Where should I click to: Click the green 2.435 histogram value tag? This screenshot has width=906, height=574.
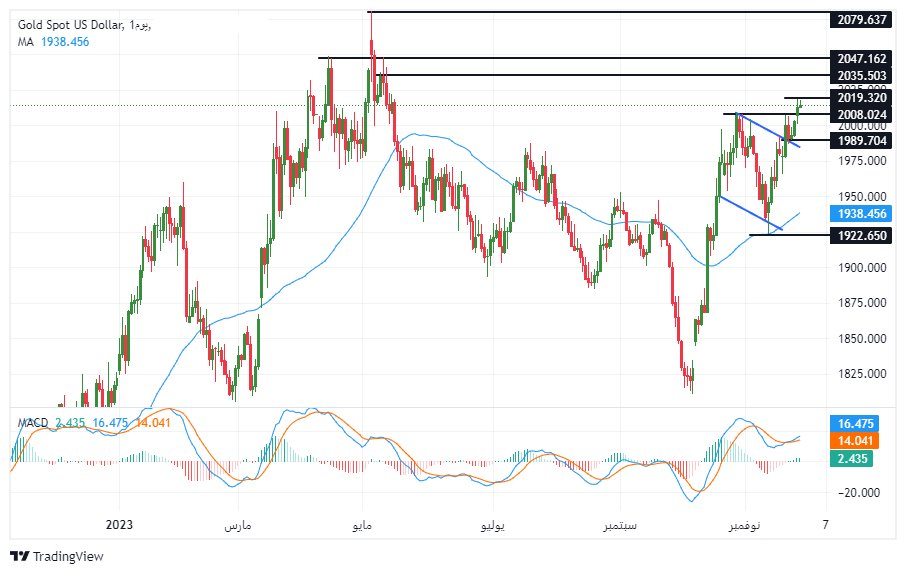[x=852, y=458]
